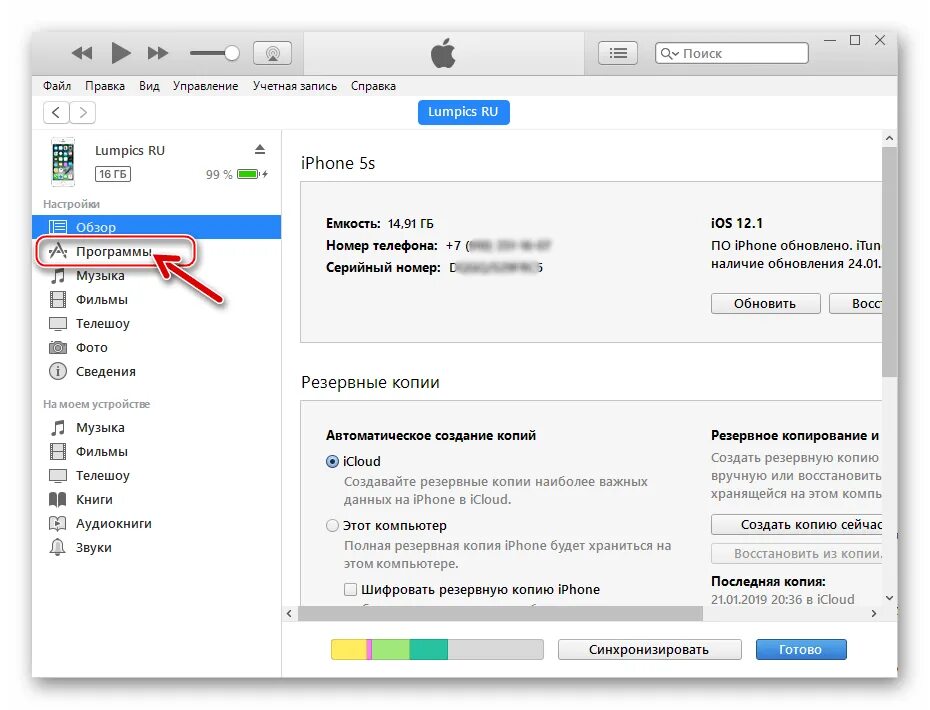
Task: Go forward with the right chevron
Action: pos(82,113)
